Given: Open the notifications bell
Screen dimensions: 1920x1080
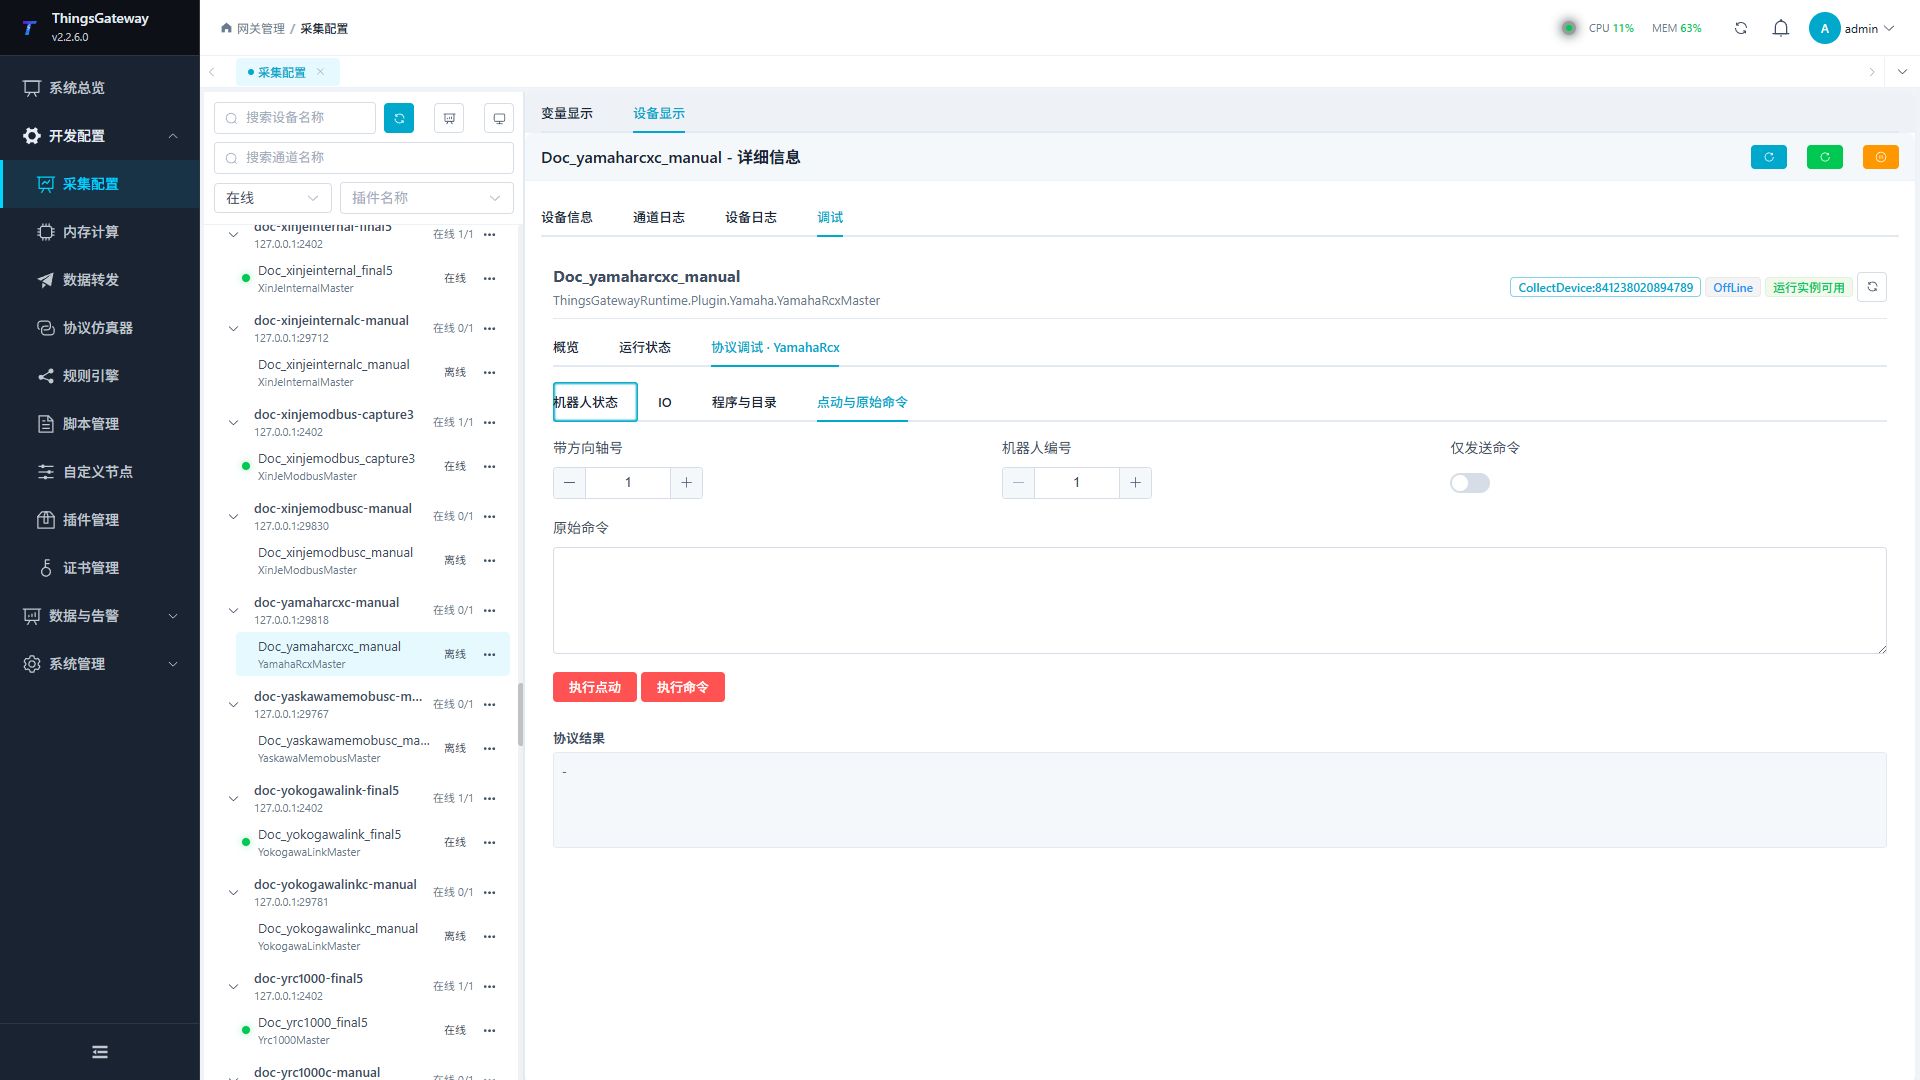Looking at the screenshot, I should 1781,28.
